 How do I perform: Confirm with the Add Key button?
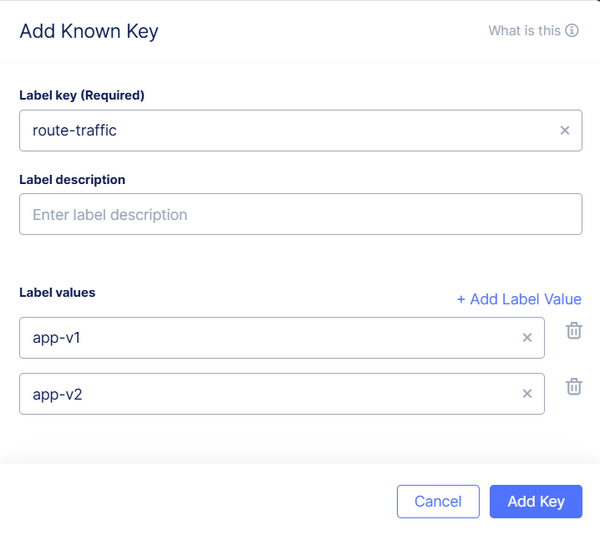(536, 502)
